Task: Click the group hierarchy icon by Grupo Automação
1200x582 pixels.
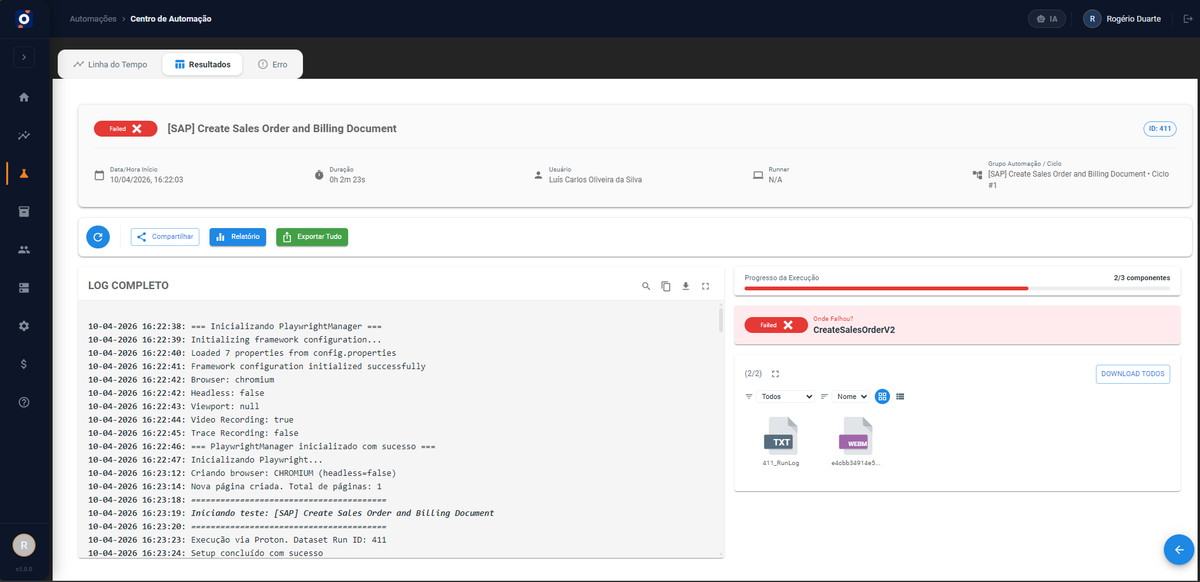Action: click(977, 175)
